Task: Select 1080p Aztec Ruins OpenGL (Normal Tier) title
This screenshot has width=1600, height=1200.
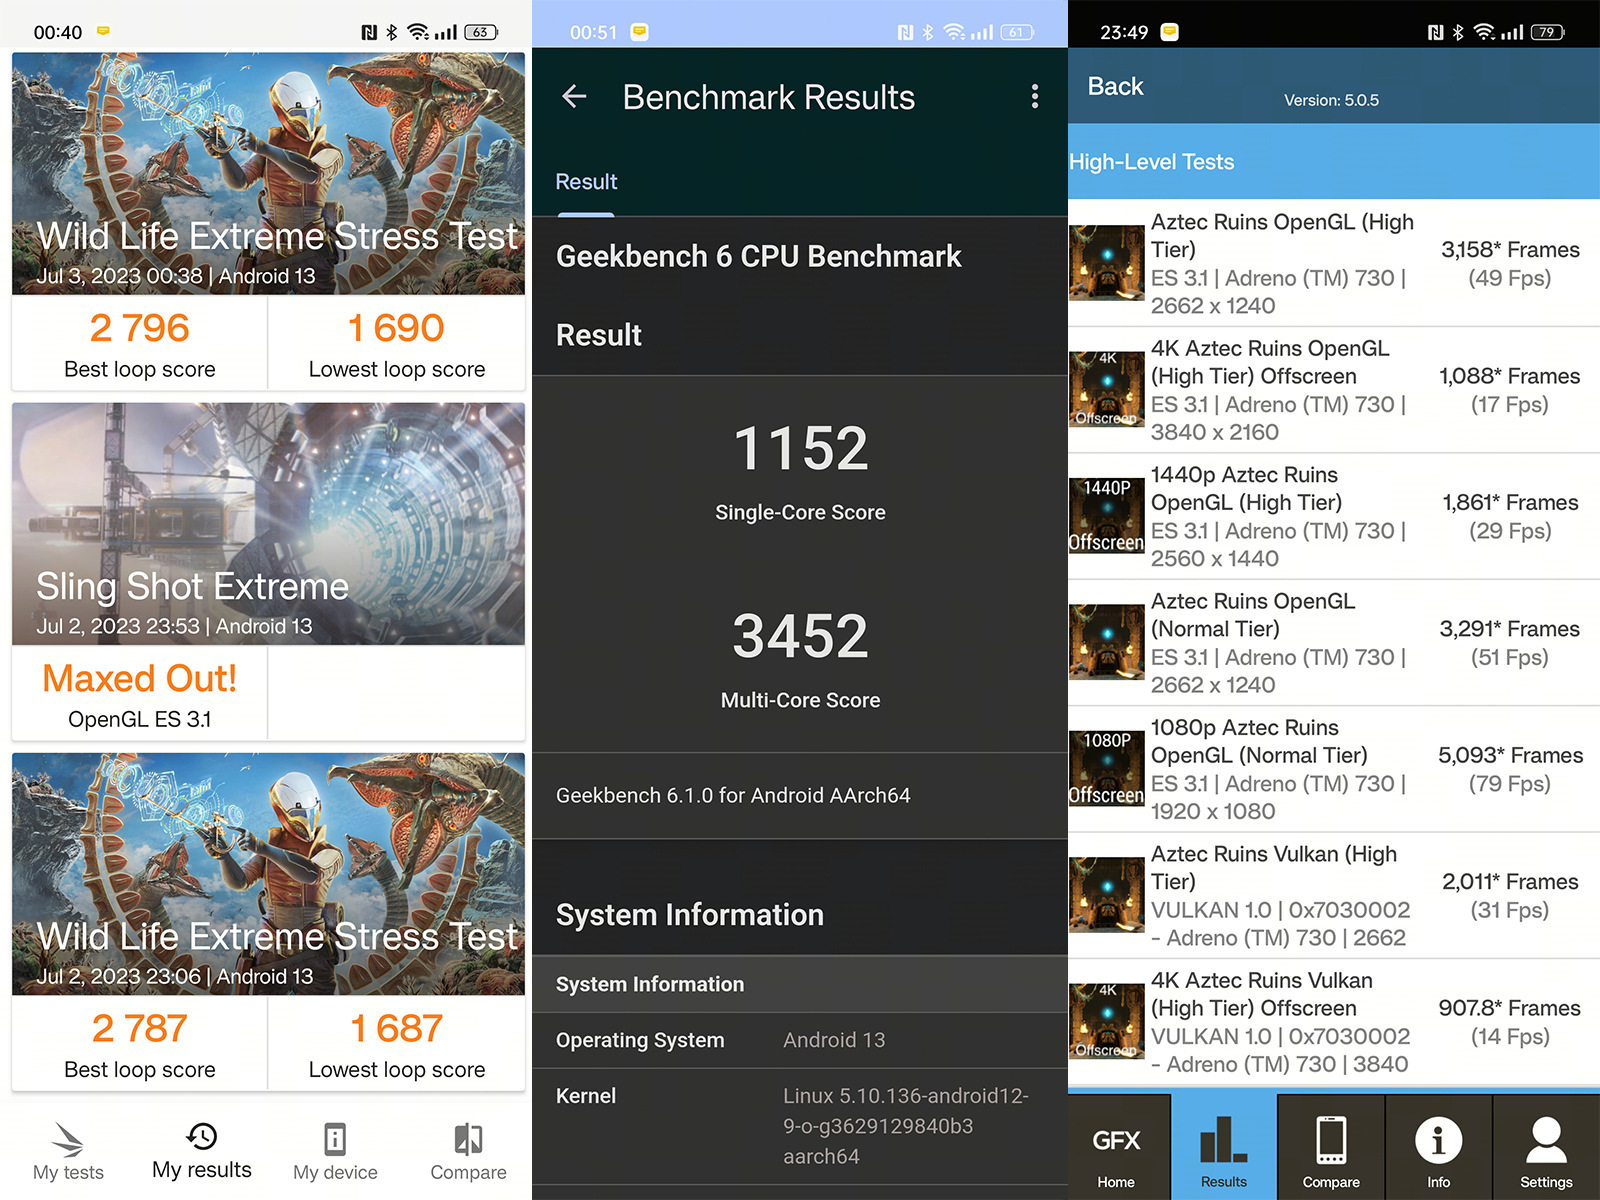Action: point(1259,741)
